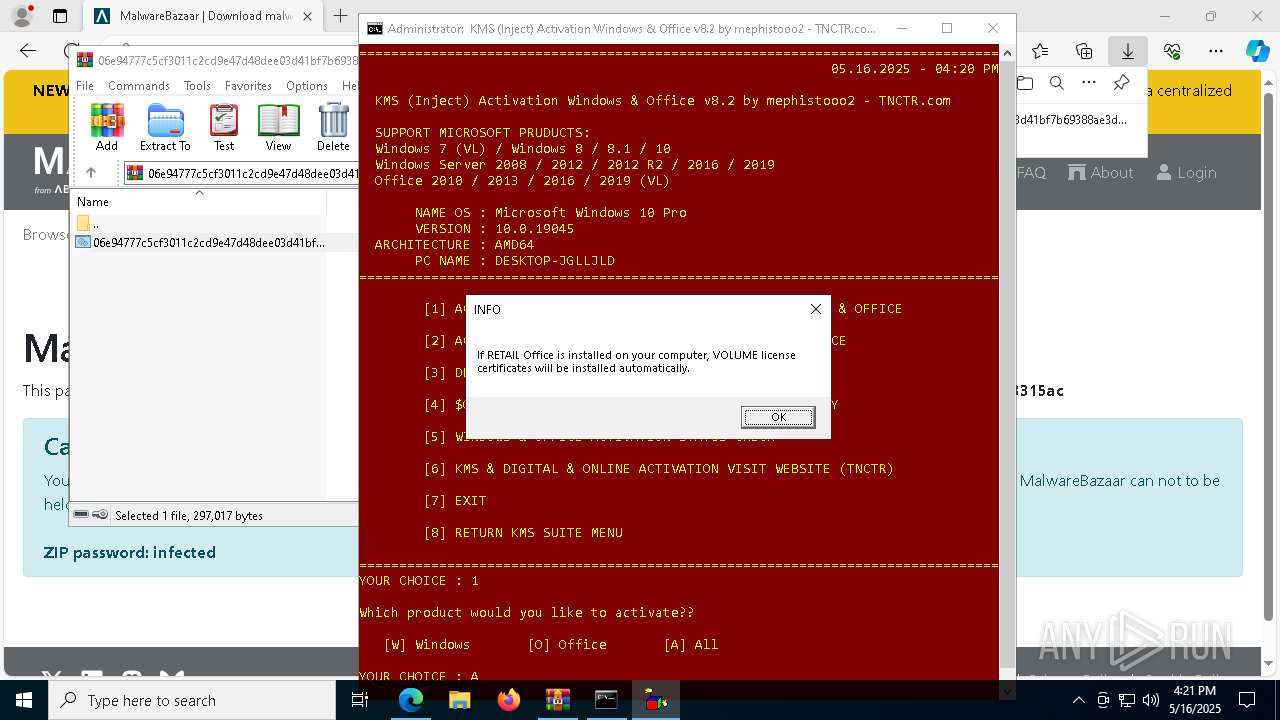Click the View icon in WinRAR
The height and width of the screenshot is (720, 1280).
coord(278,128)
